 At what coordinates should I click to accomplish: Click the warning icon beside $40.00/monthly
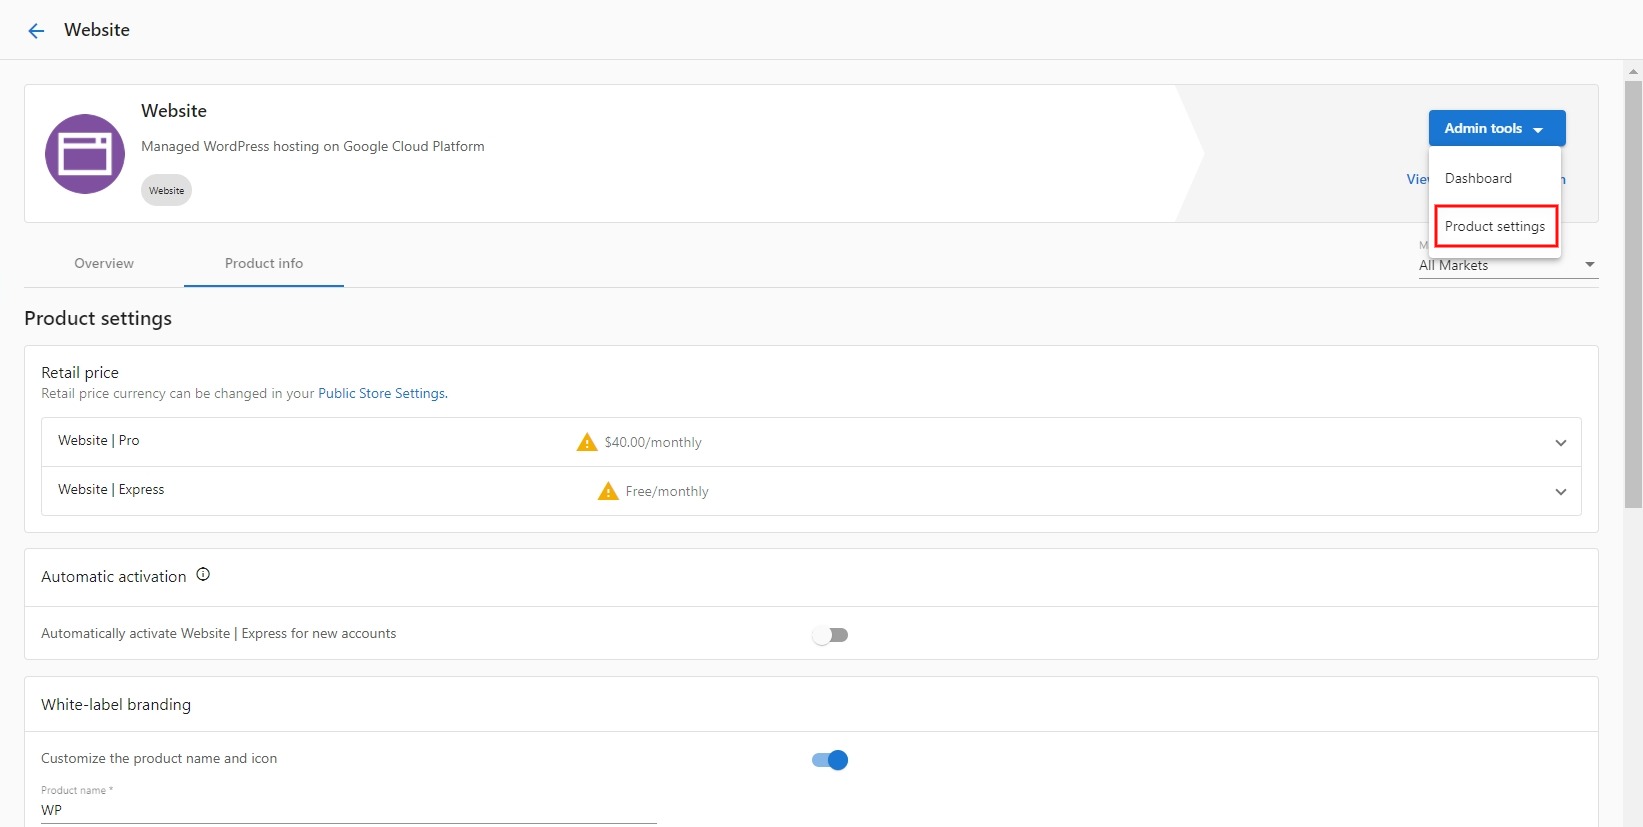click(587, 442)
